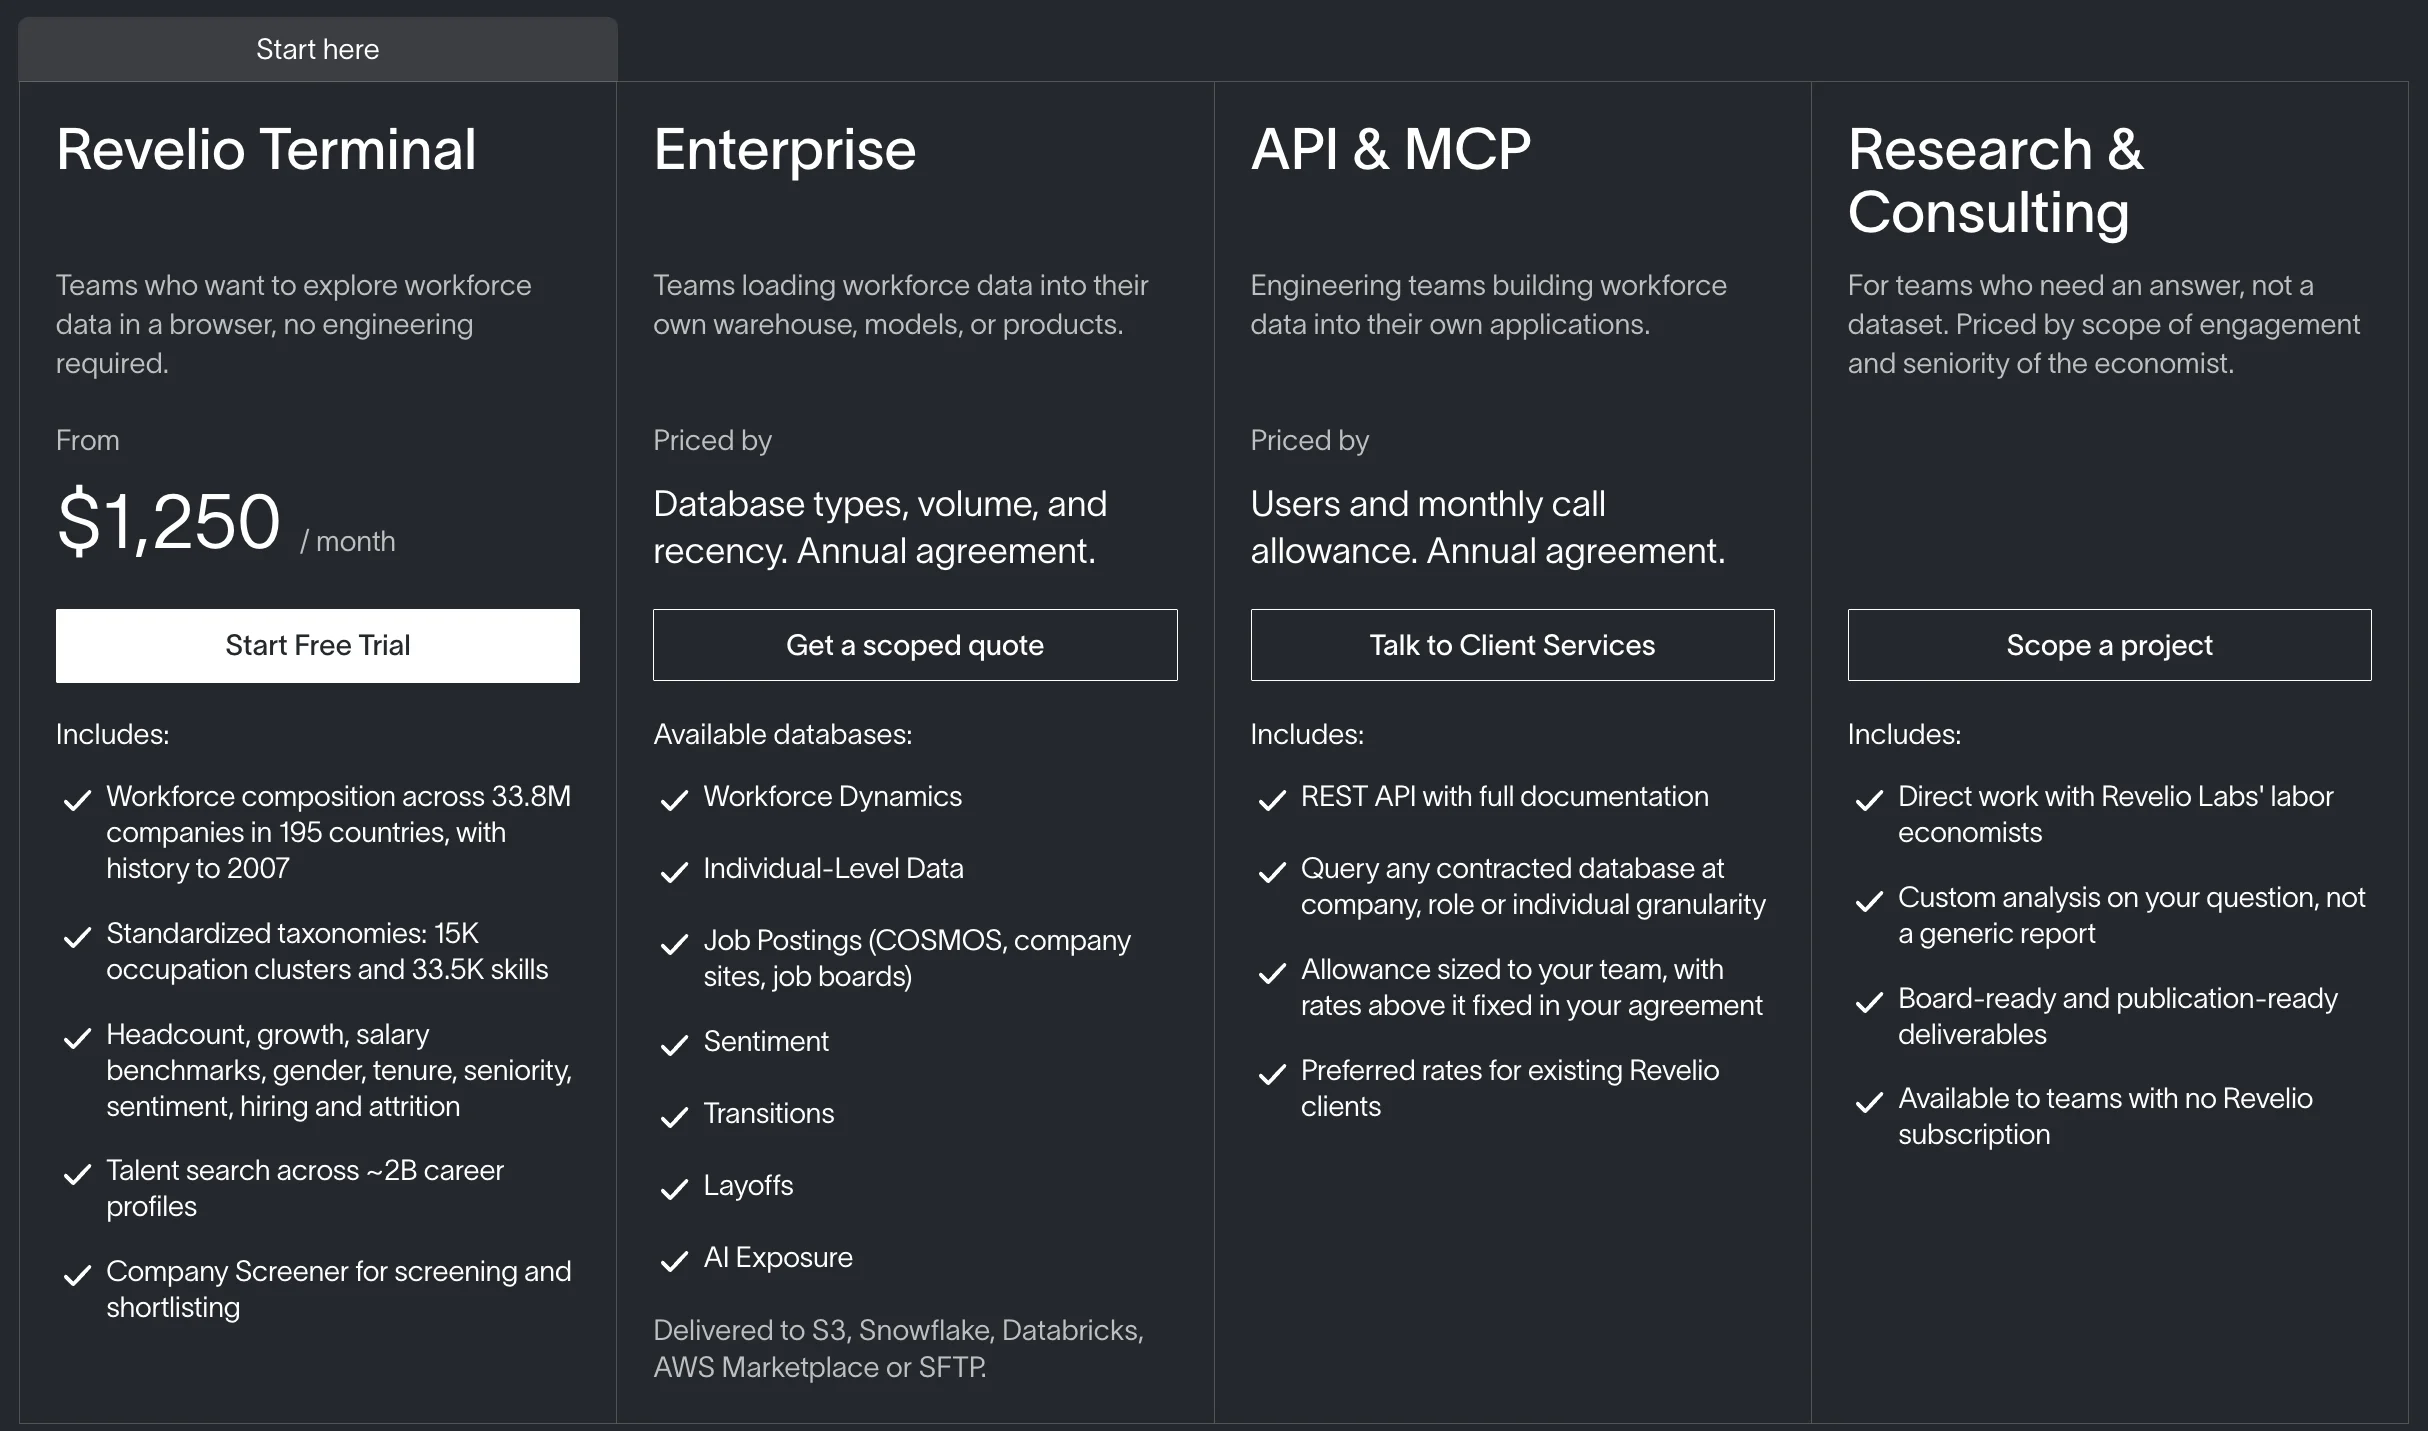Click the AI Exposure database text

(x=778, y=1257)
